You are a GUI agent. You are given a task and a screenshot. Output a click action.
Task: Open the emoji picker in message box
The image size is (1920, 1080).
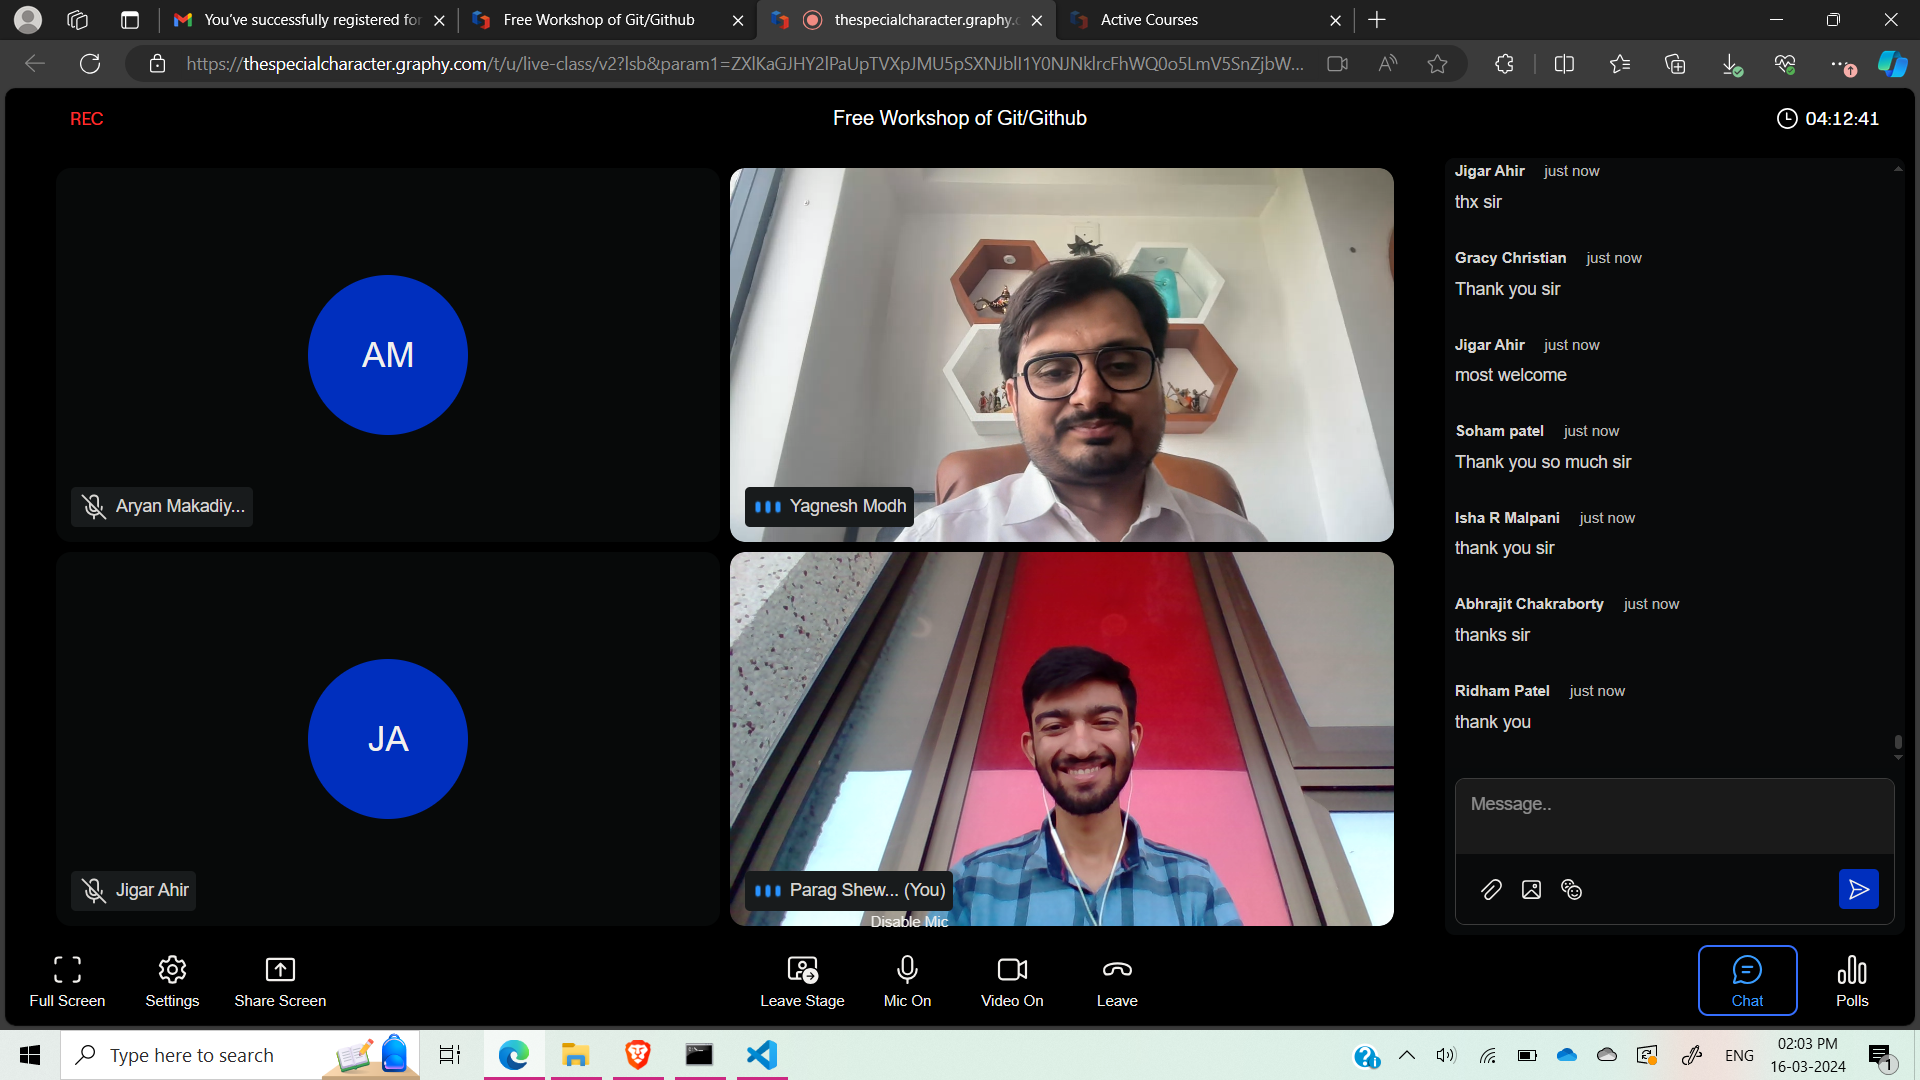pyautogui.click(x=1571, y=890)
